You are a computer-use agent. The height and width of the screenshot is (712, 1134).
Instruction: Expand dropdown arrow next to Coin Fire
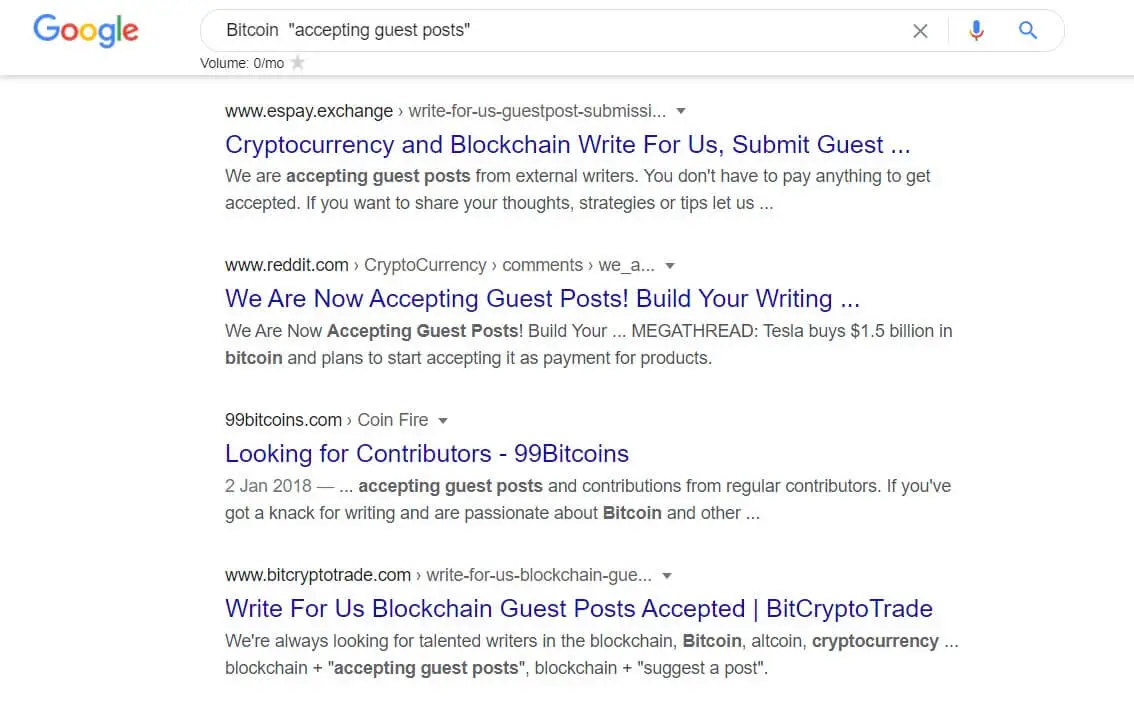pos(443,420)
